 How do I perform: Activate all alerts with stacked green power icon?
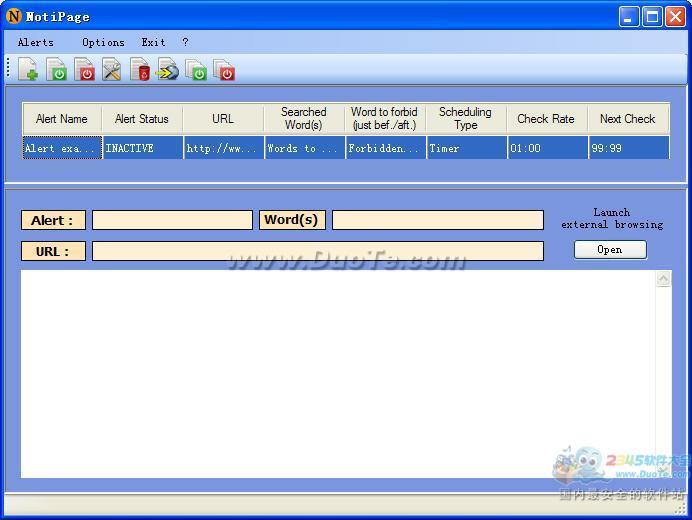tap(196, 69)
